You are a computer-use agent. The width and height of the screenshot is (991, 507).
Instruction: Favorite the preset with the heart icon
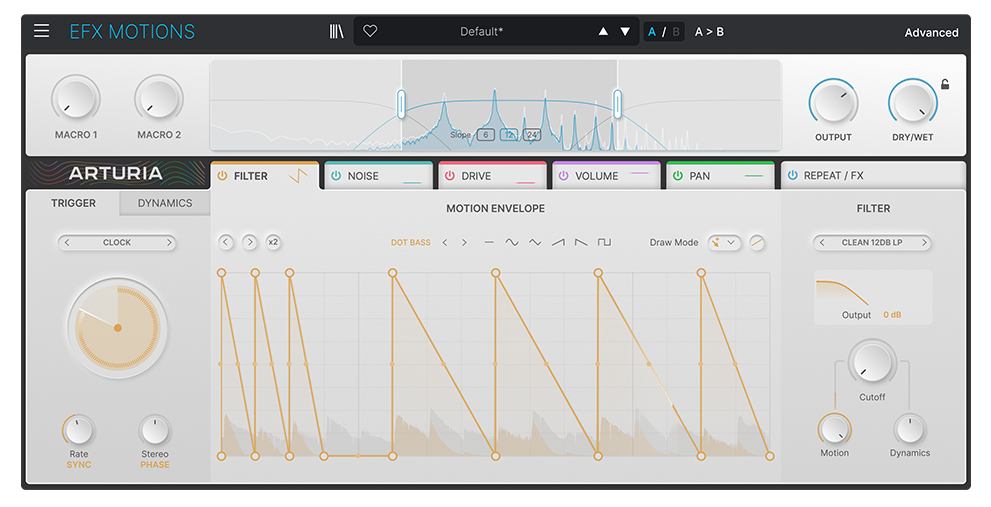click(370, 32)
